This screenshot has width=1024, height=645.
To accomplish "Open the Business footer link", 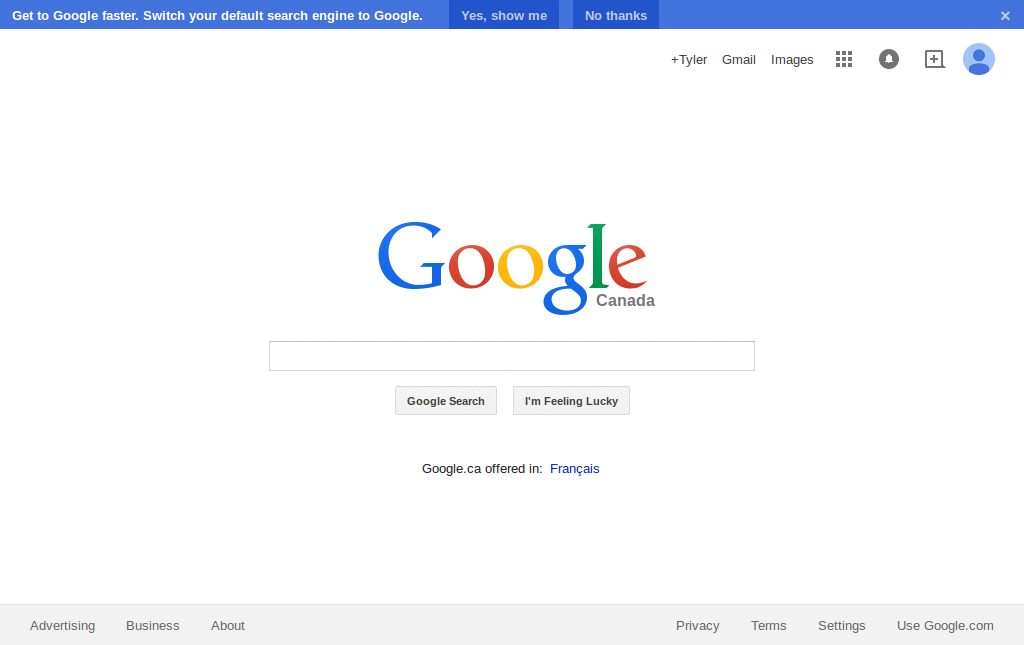I will 152,625.
